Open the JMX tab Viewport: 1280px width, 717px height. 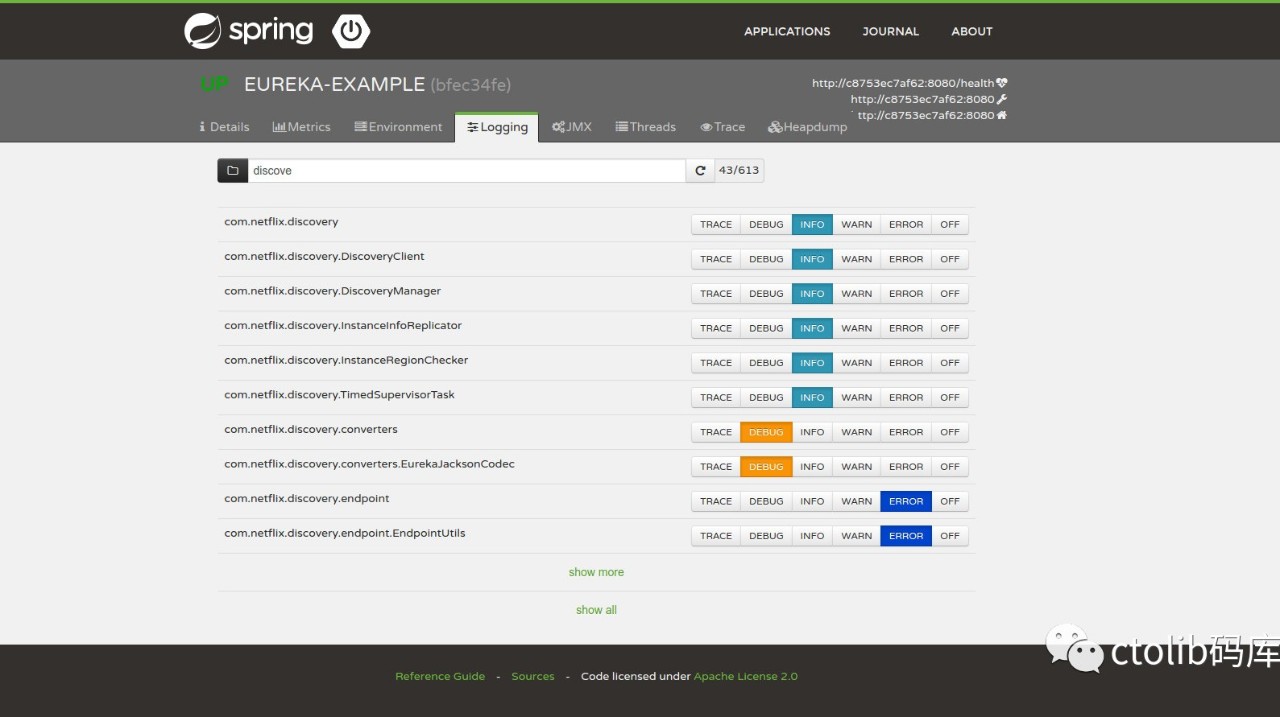pos(572,127)
